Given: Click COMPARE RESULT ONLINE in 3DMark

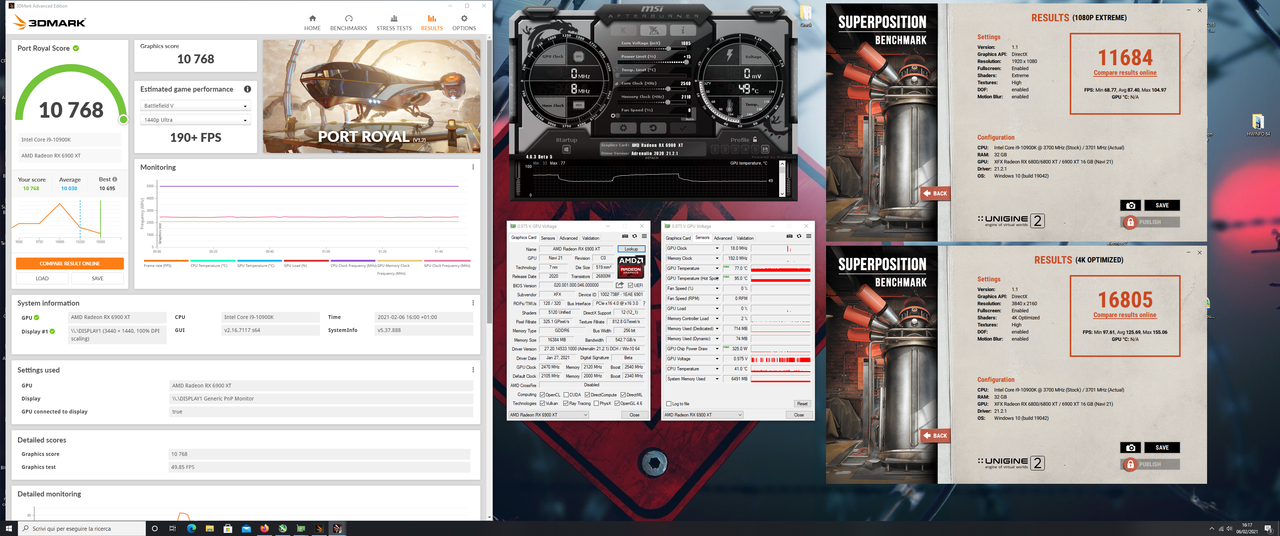Looking at the screenshot, I should click(69, 263).
